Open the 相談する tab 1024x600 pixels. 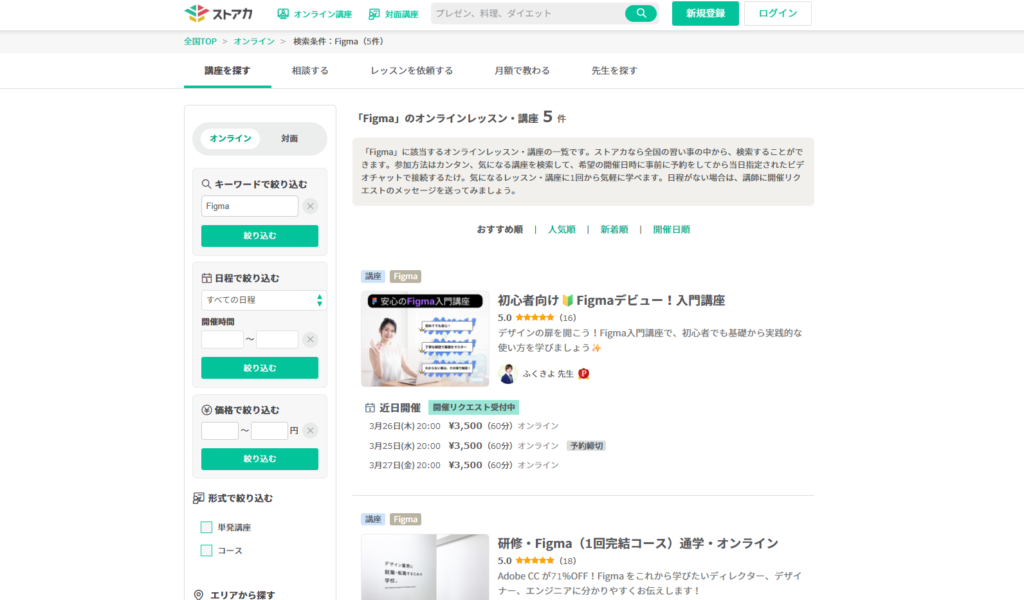tap(310, 71)
